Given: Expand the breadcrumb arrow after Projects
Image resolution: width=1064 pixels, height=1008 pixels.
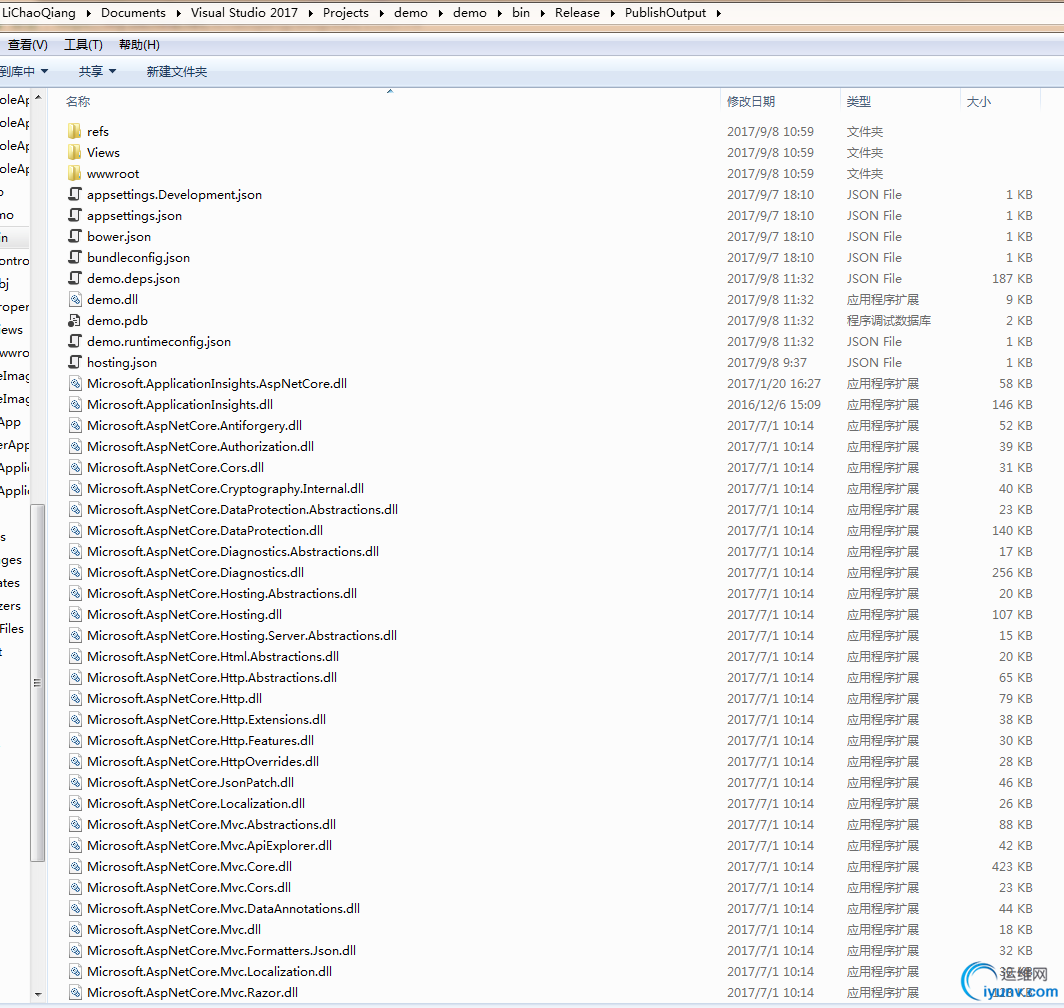Looking at the screenshot, I should [x=381, y=13].
